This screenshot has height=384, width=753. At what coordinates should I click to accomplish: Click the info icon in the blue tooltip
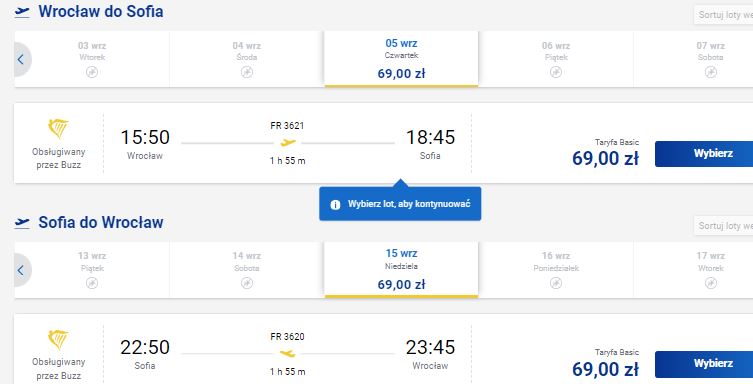335,204
